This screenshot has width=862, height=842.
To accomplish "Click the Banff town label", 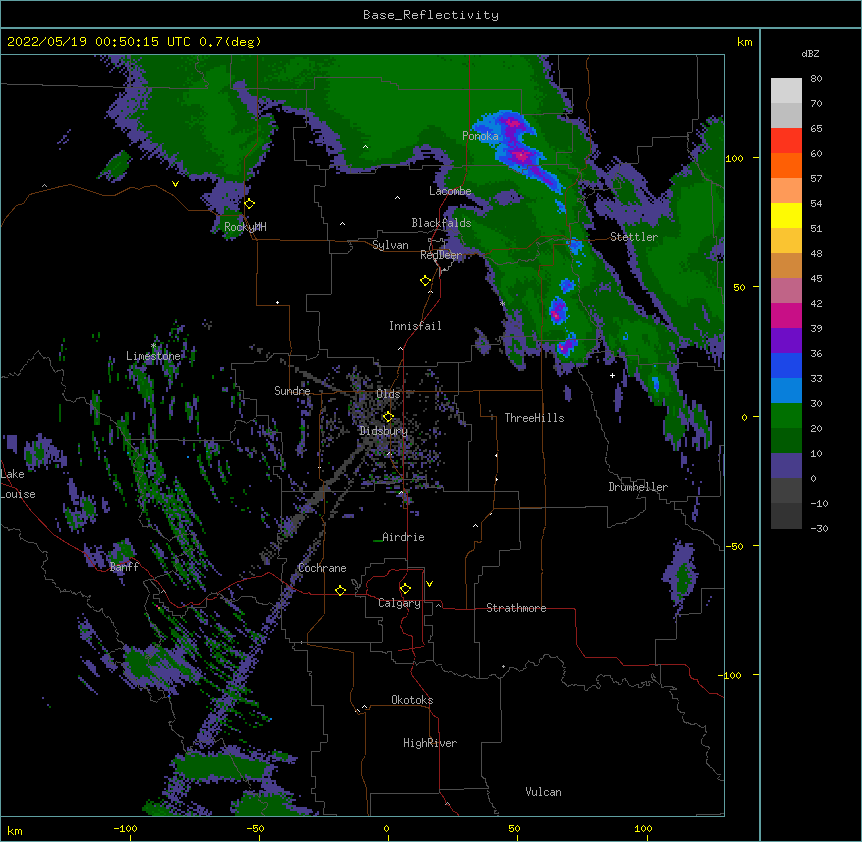I will point(124,567).
